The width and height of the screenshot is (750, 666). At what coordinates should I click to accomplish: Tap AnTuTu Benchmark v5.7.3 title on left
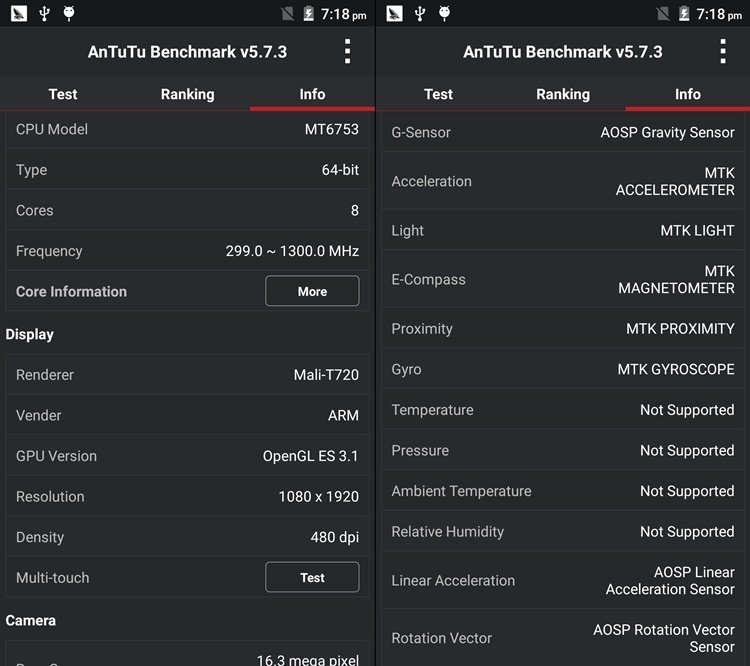pos(188,52)
